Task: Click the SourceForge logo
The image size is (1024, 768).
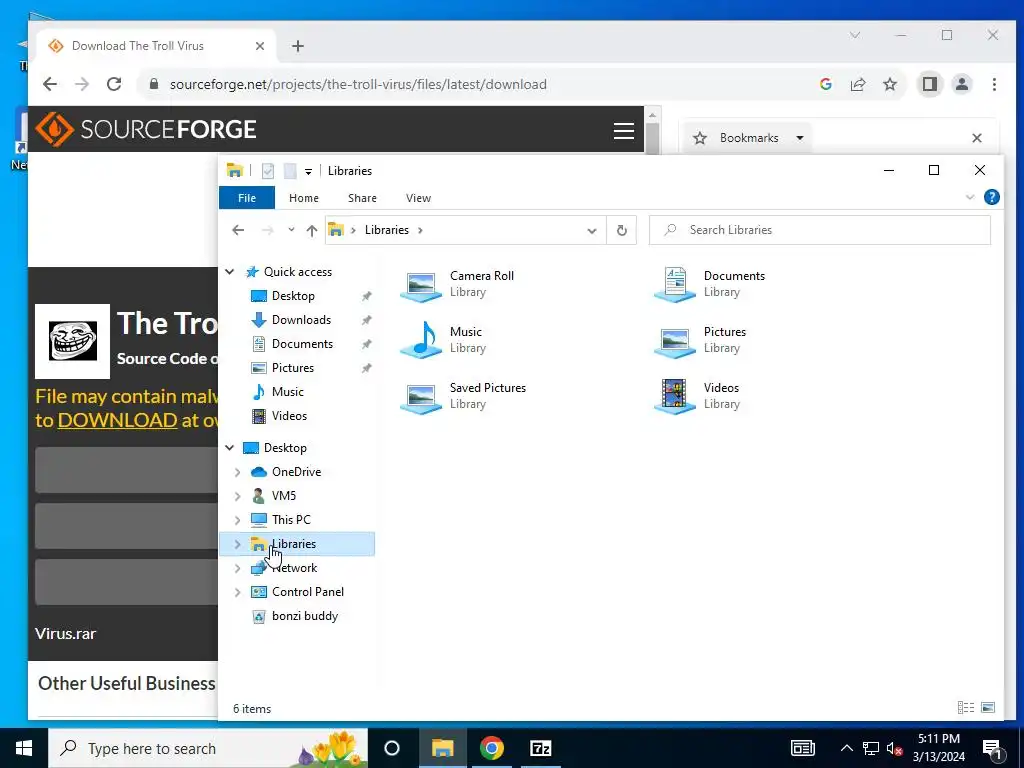Action: click(x=146, y=129)
